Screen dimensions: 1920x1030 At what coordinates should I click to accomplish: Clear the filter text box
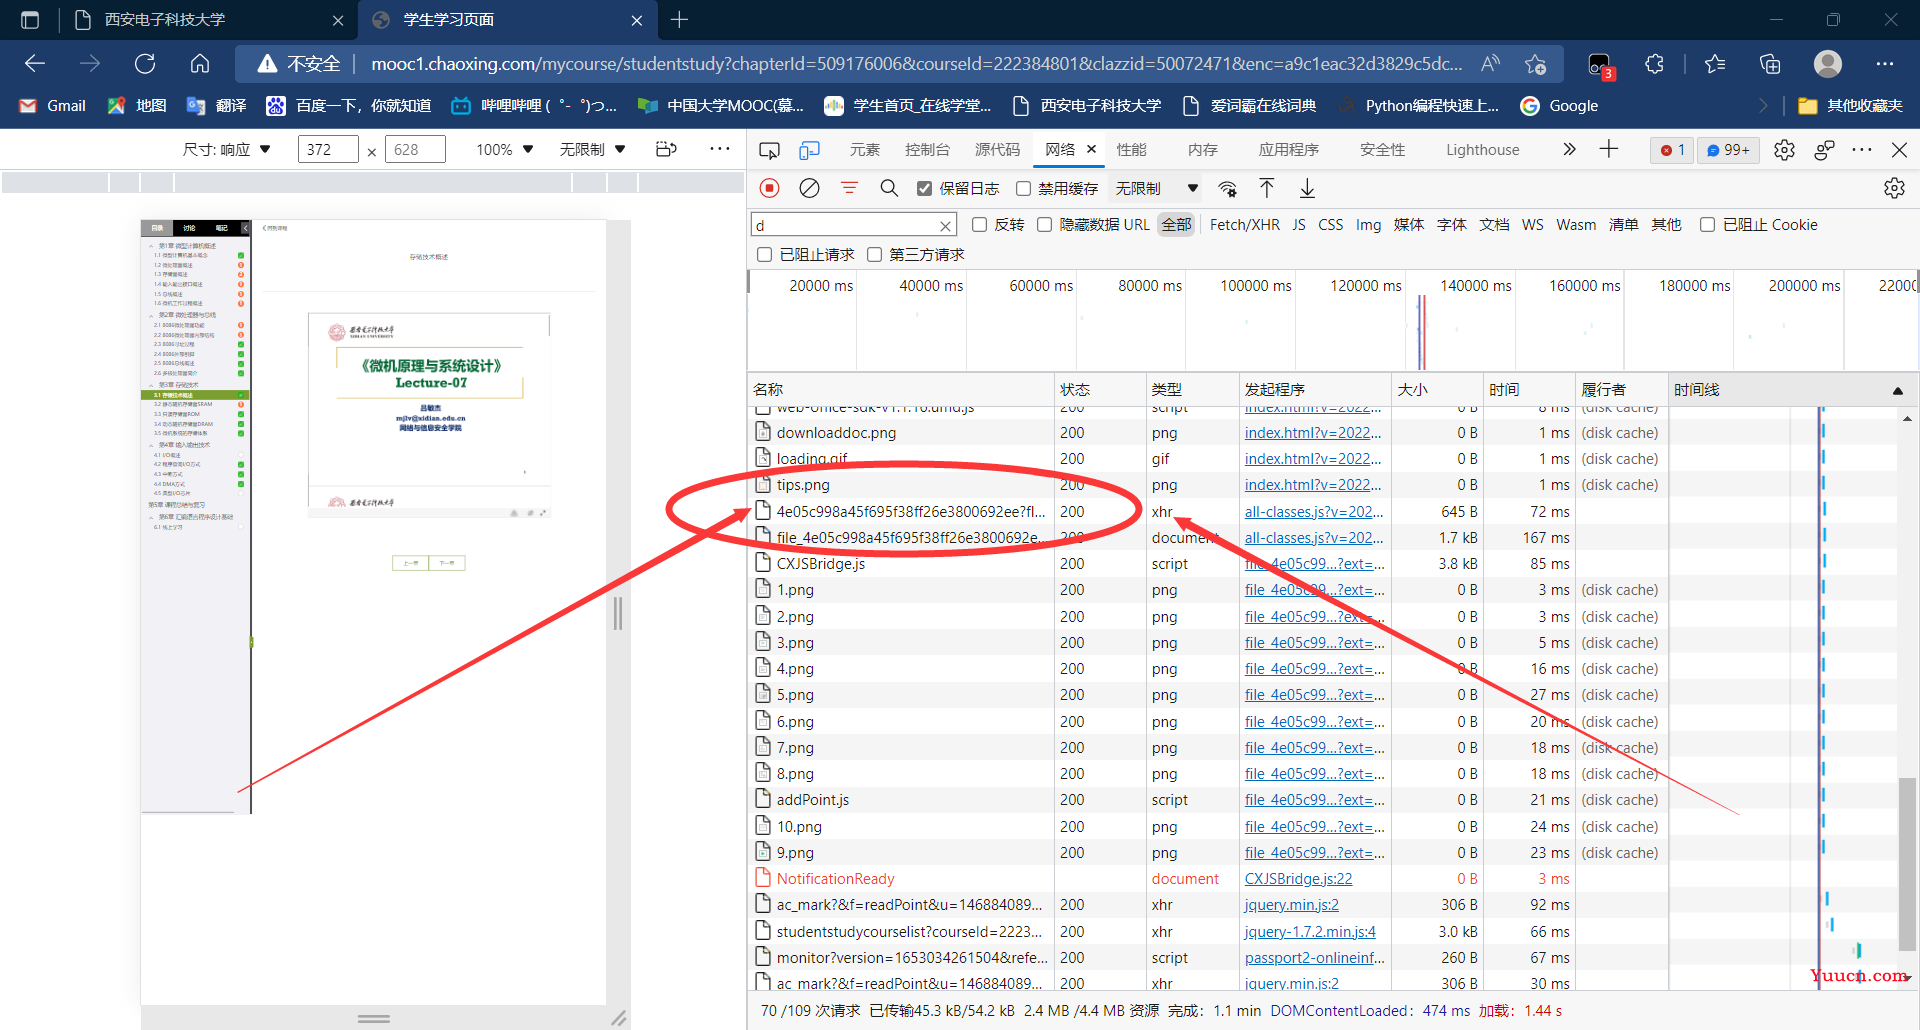945,226
